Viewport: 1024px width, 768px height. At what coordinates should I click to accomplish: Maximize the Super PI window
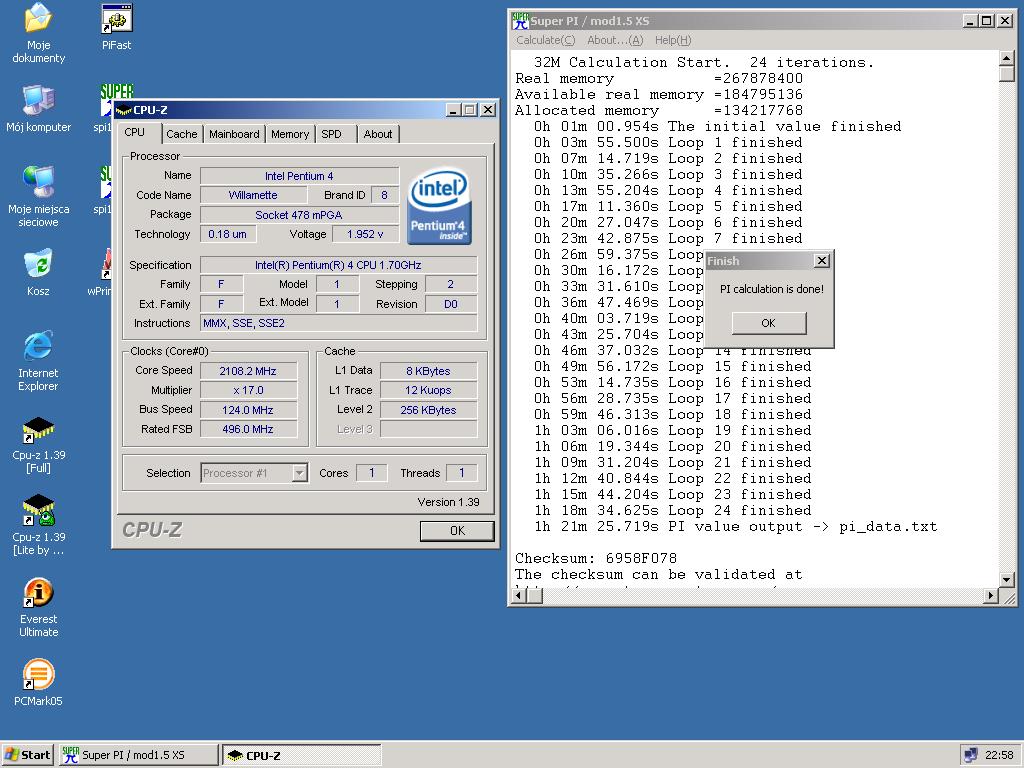point(987,21)
